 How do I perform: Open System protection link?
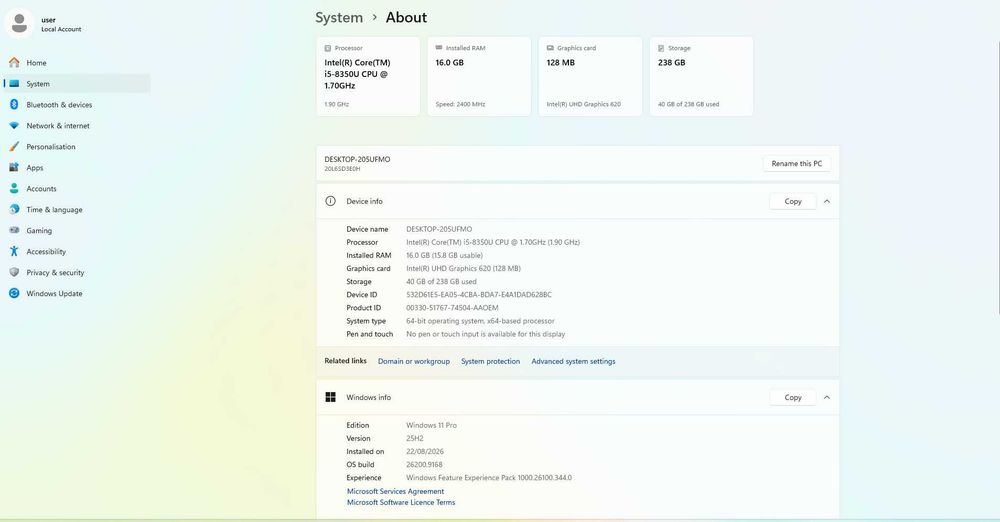pos(490,361)
